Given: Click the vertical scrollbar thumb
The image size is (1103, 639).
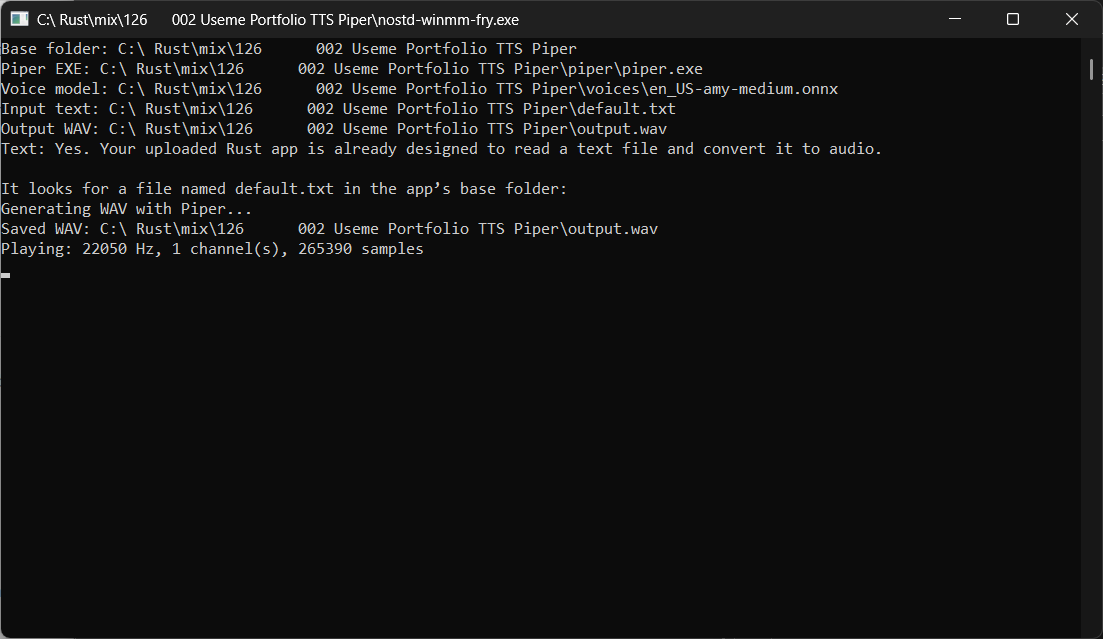Looking at the screenshot, I should pyautogui.click(x=1091, y=69).
